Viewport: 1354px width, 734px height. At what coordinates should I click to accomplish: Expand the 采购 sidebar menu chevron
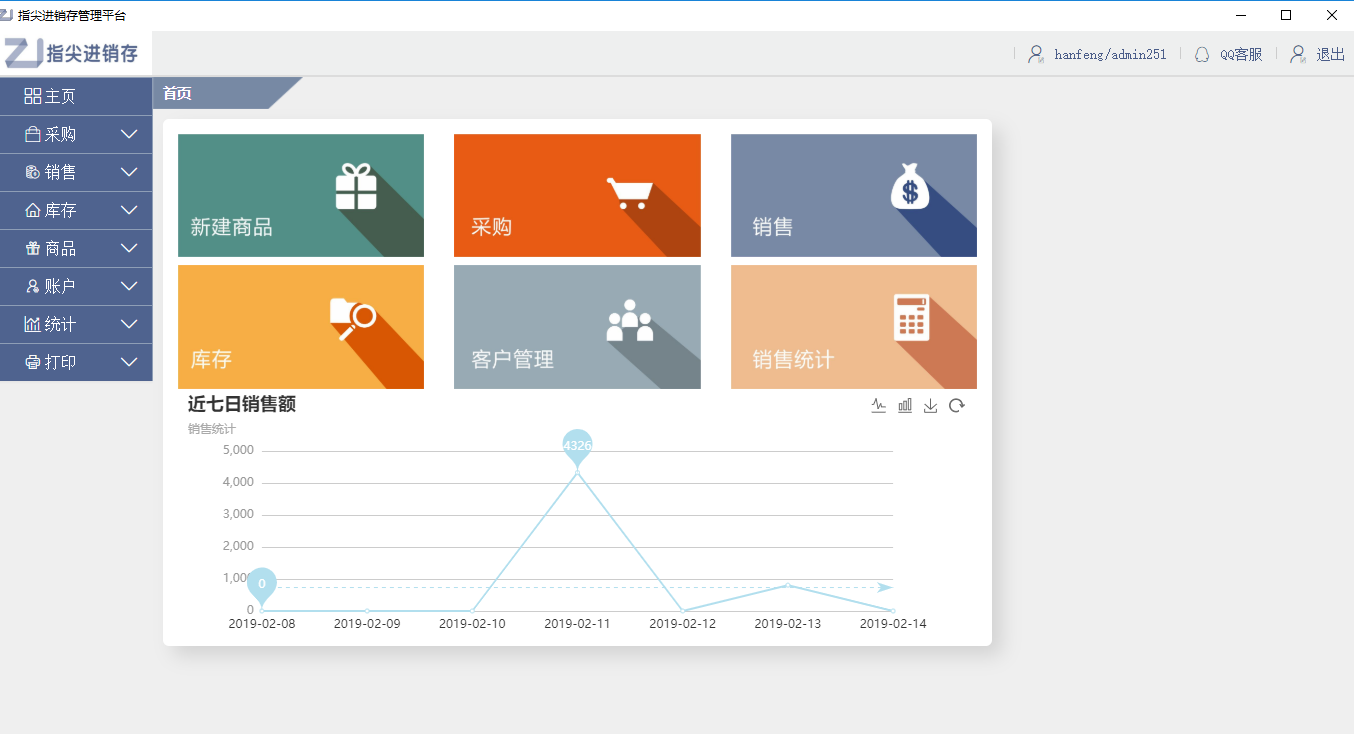click(x=129, y=134)
